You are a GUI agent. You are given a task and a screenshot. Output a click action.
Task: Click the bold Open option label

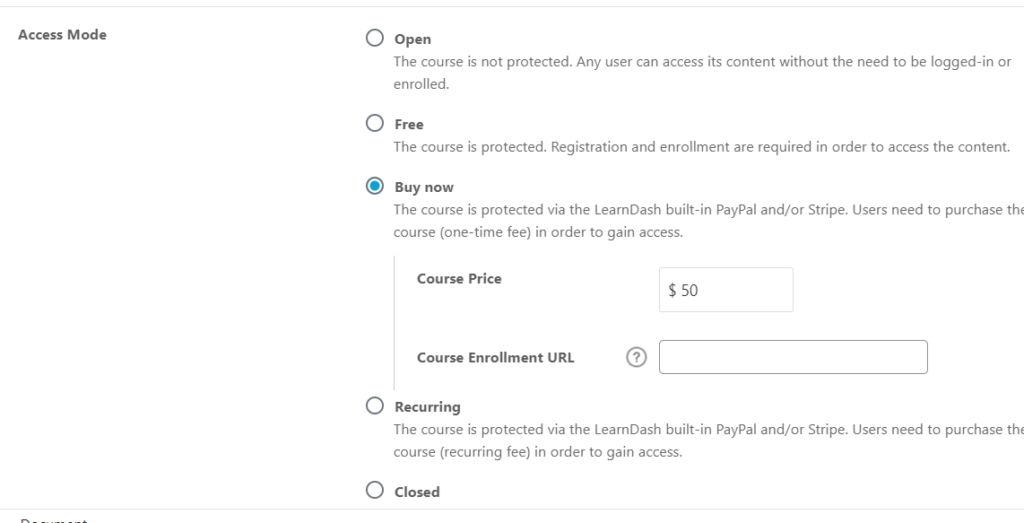point(413,39)
